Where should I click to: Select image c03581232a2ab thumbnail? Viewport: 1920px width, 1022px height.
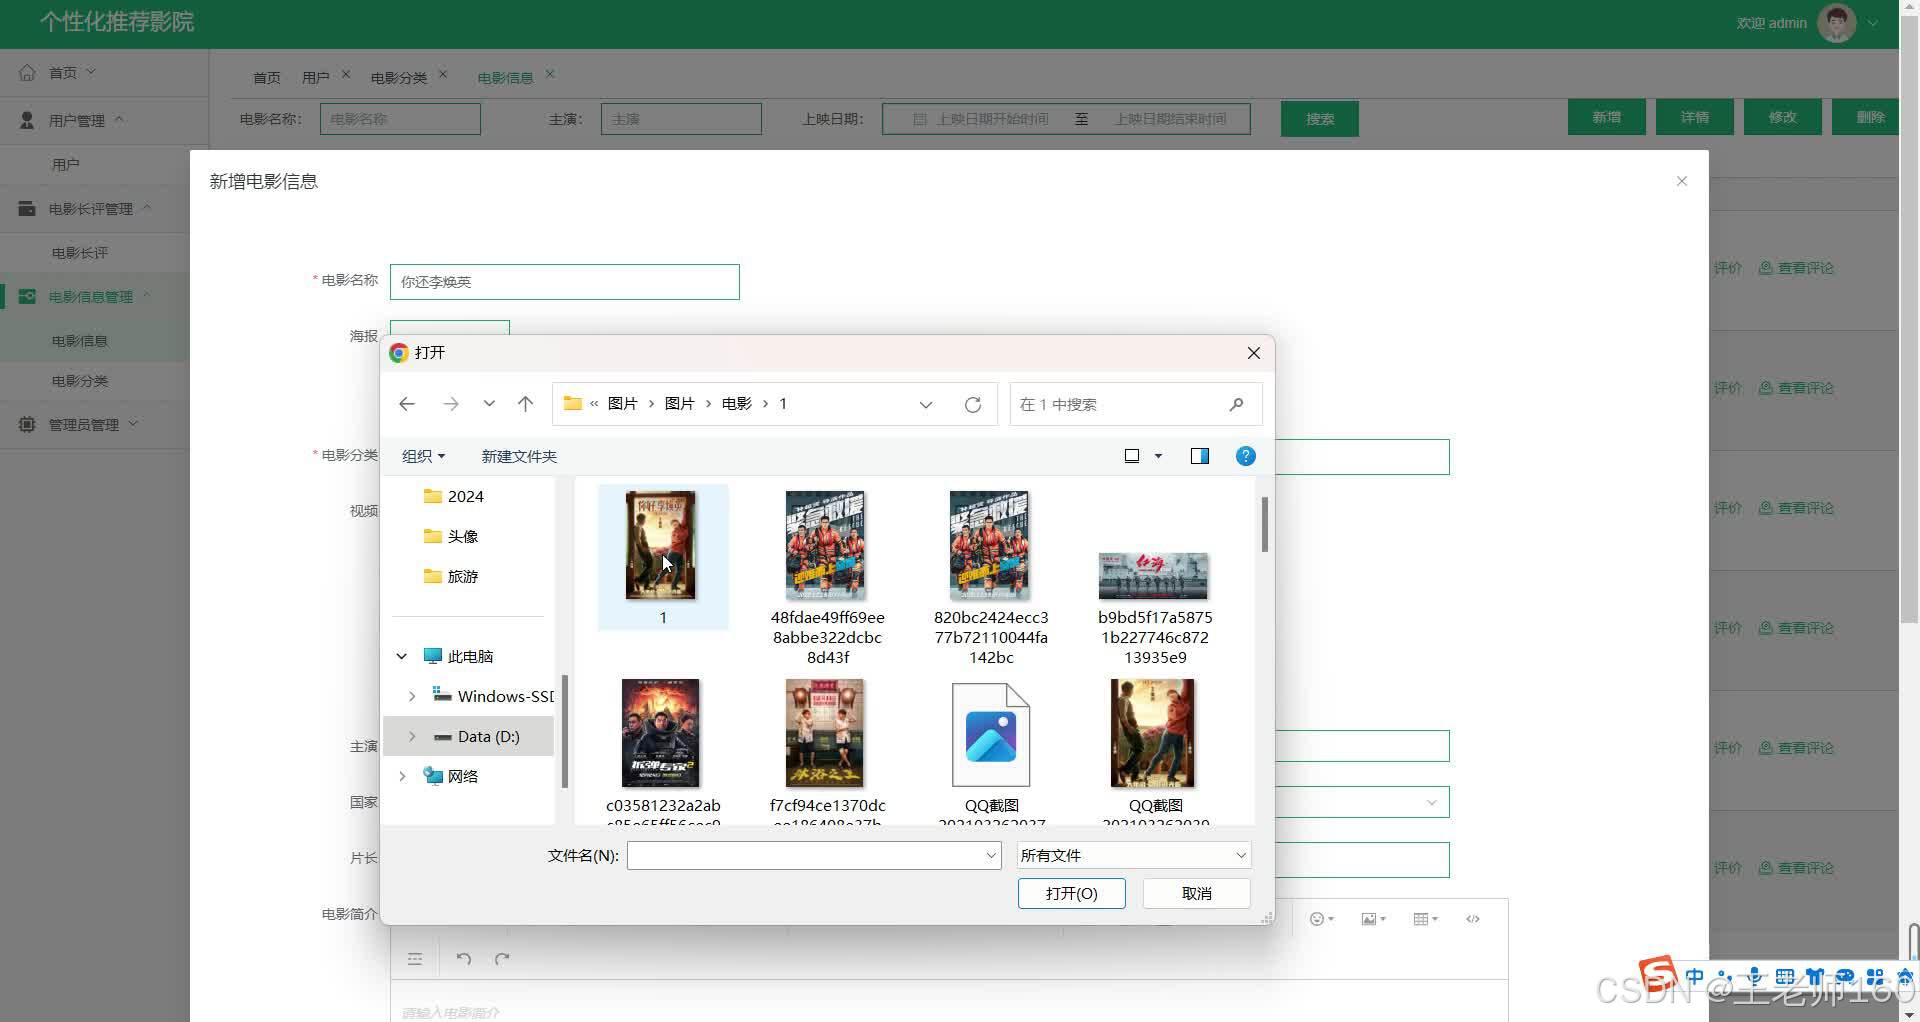(661, 733)
